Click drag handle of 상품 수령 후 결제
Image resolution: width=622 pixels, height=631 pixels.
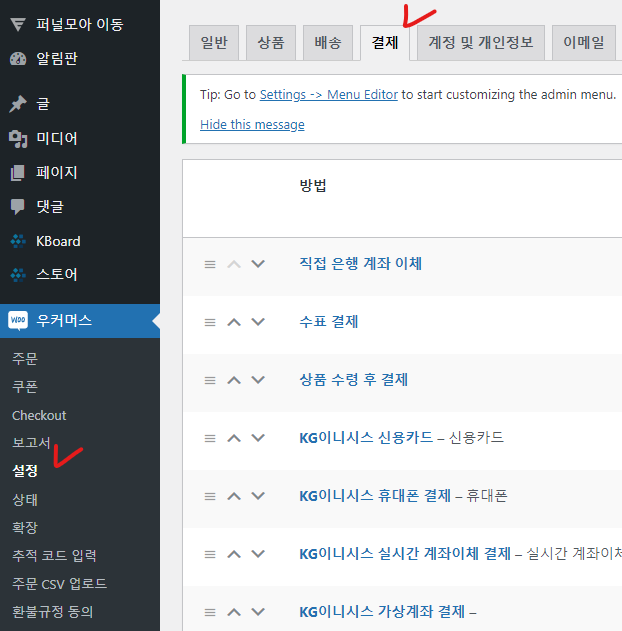[210, 380]
